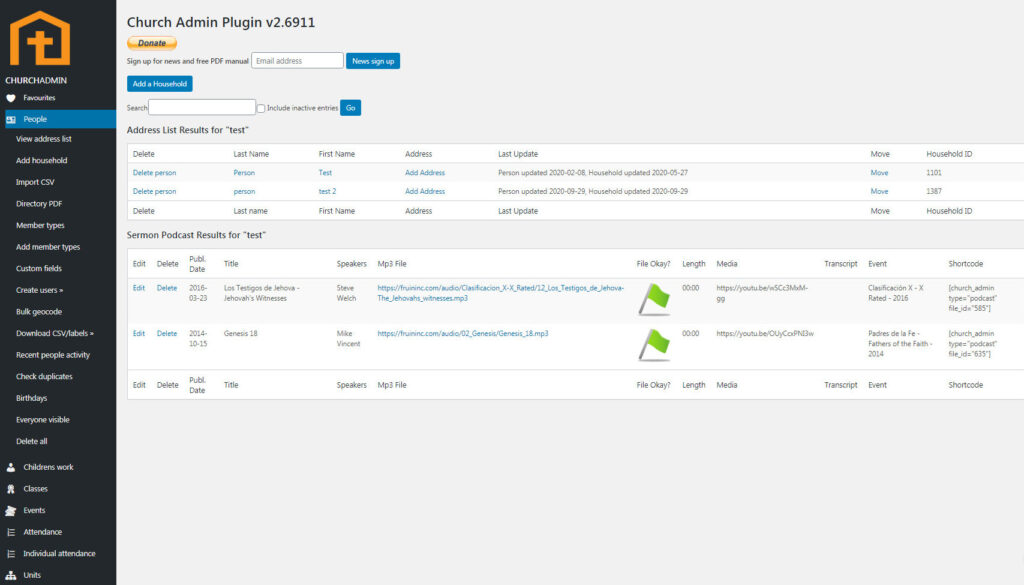
Task: Enable Include inactive entries checkbox
Action: coord(261,108)
